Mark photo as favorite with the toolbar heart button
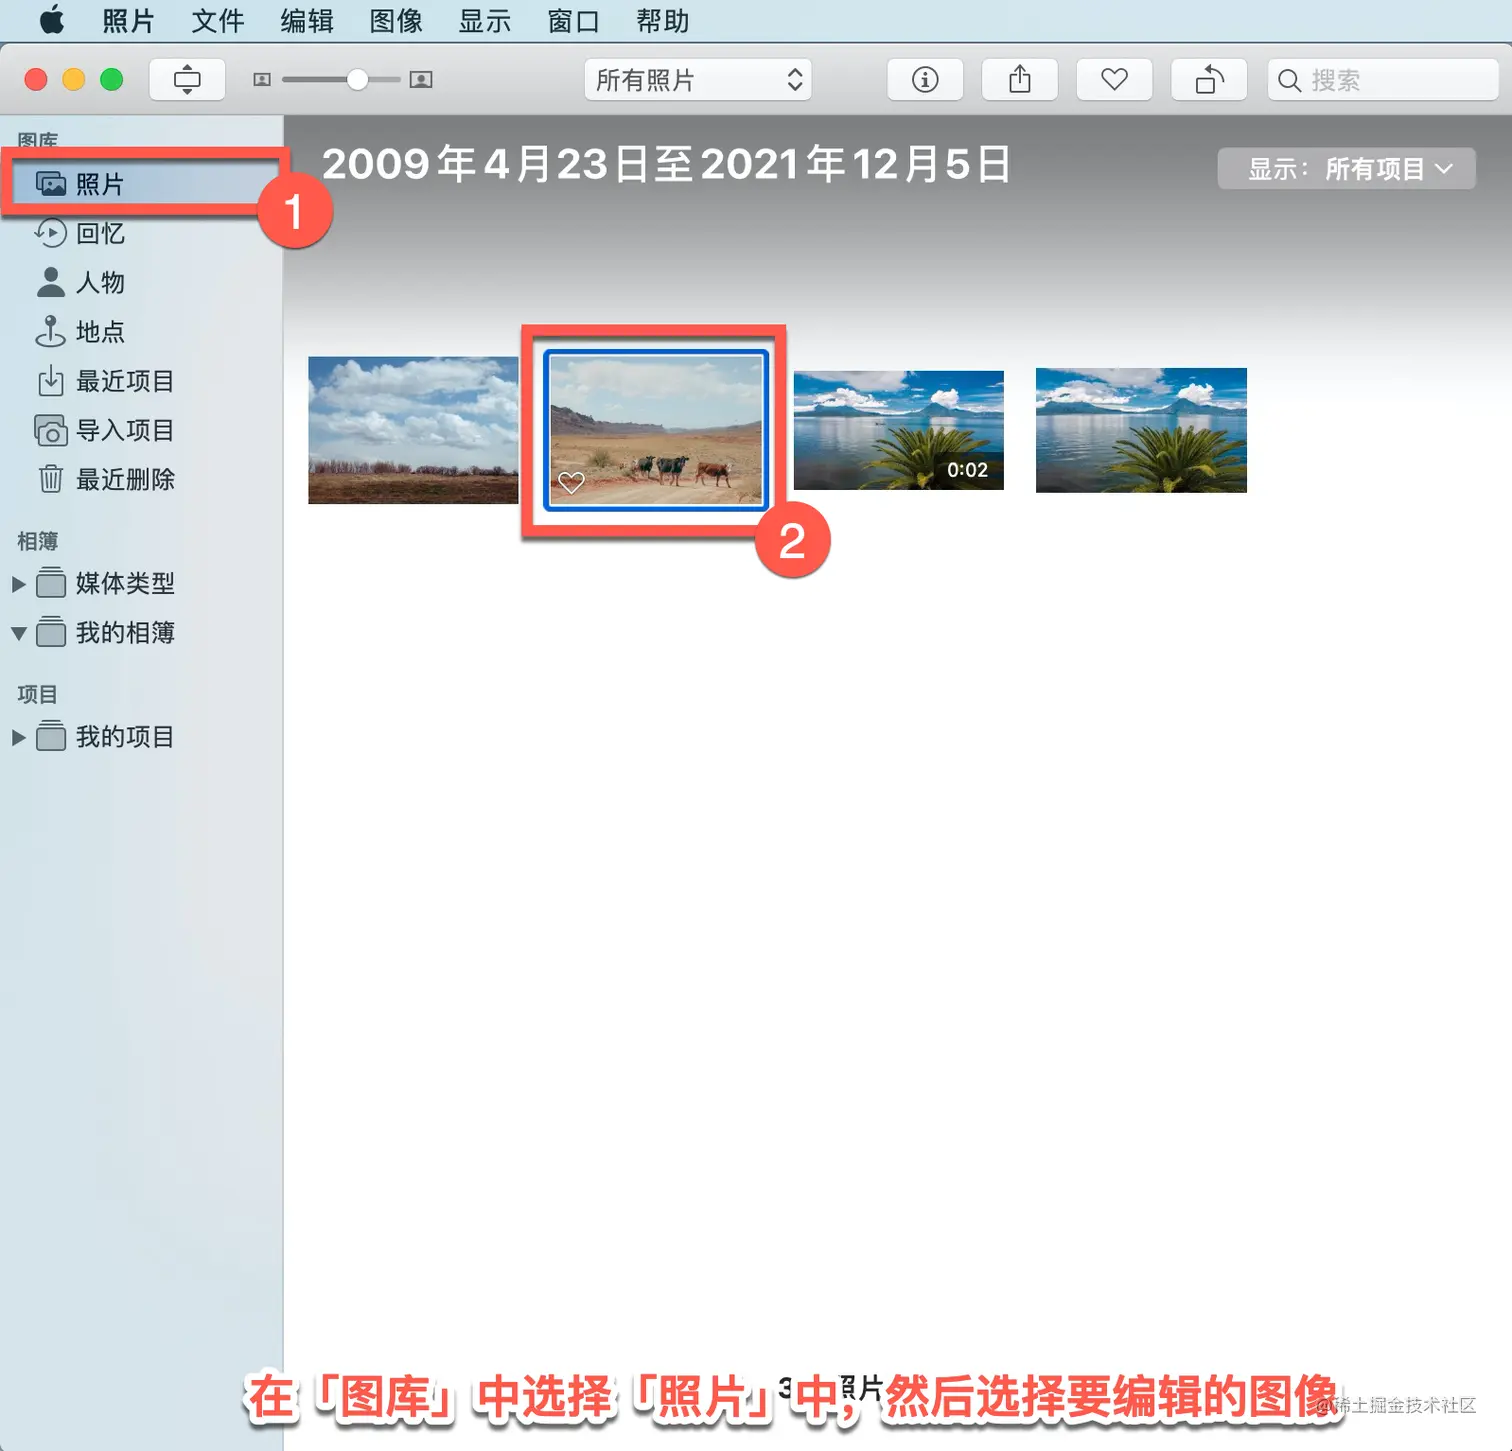The height and width of the screenshot is (1451, 1512). (x=1114, y=80)
